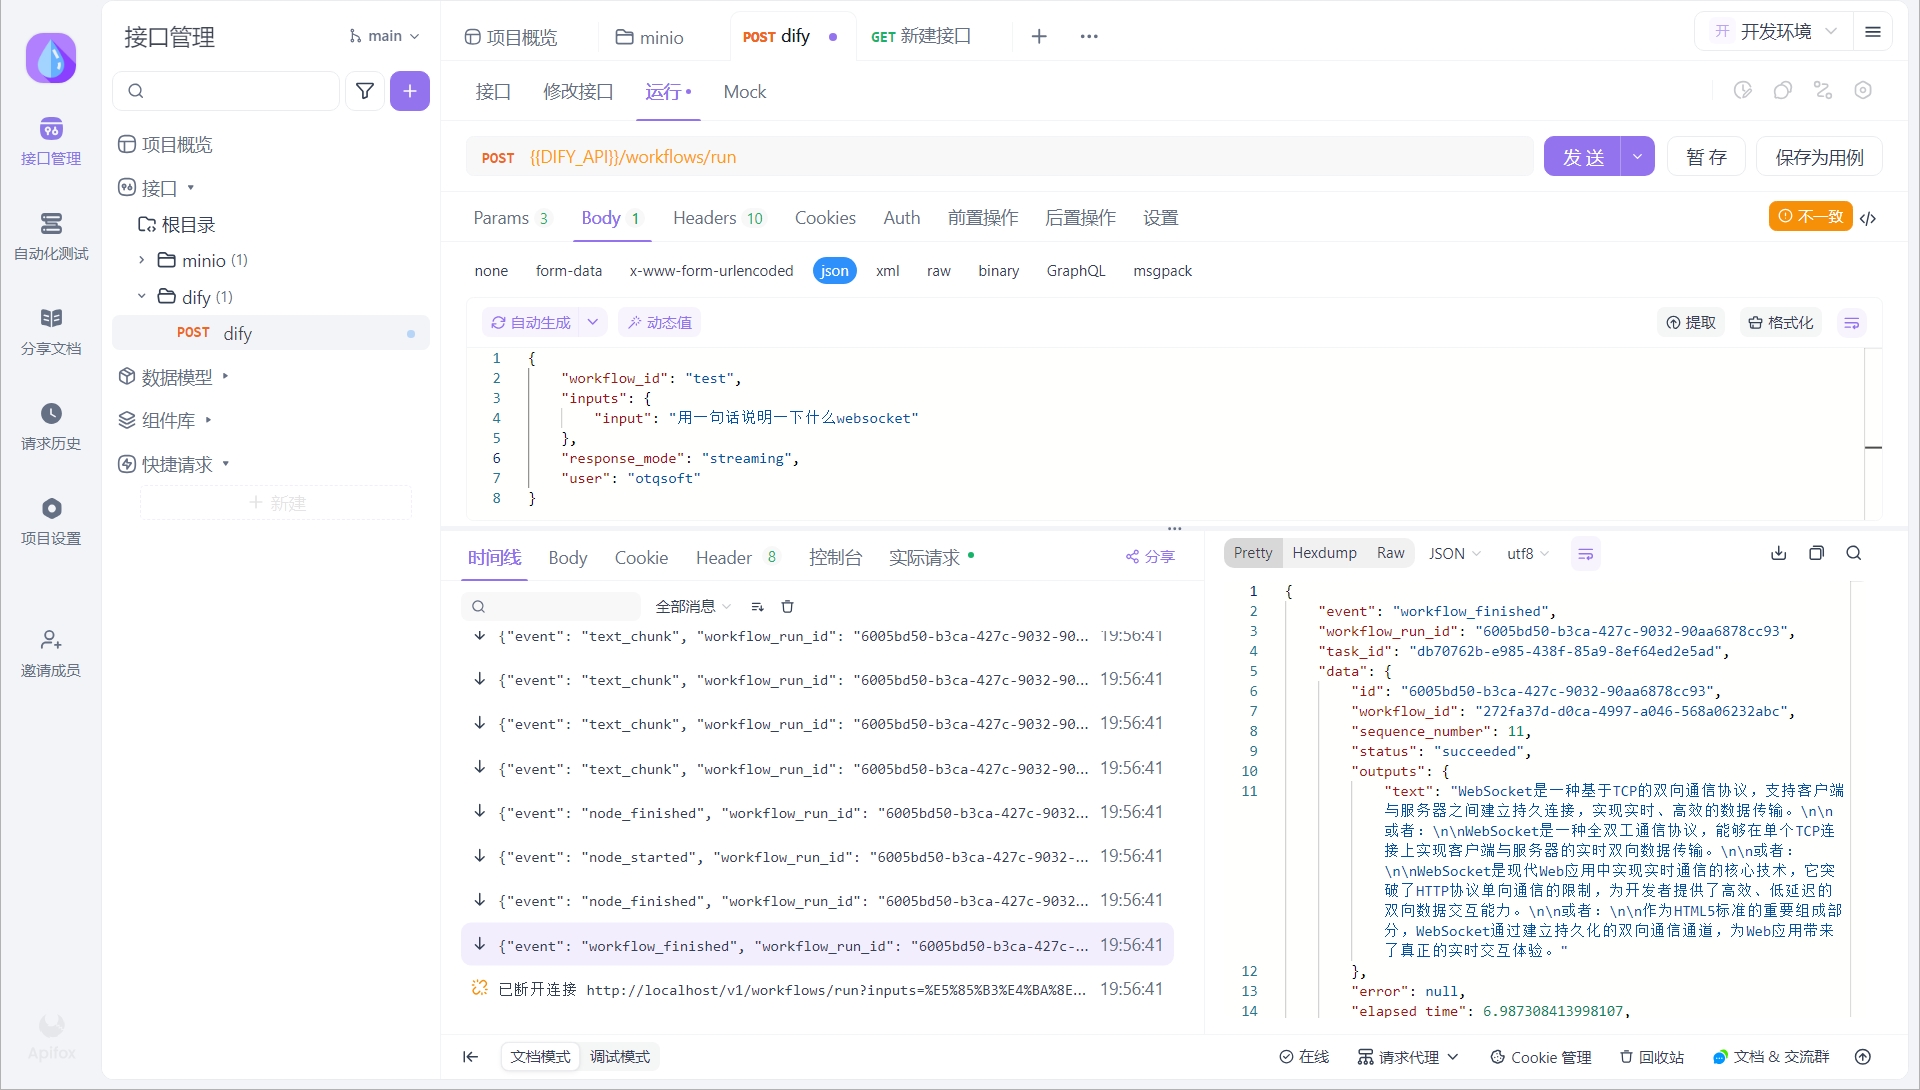Add a new tab with plus icon
This screenshot has height=1090, width=1920.
click(x=1039, y=36)
